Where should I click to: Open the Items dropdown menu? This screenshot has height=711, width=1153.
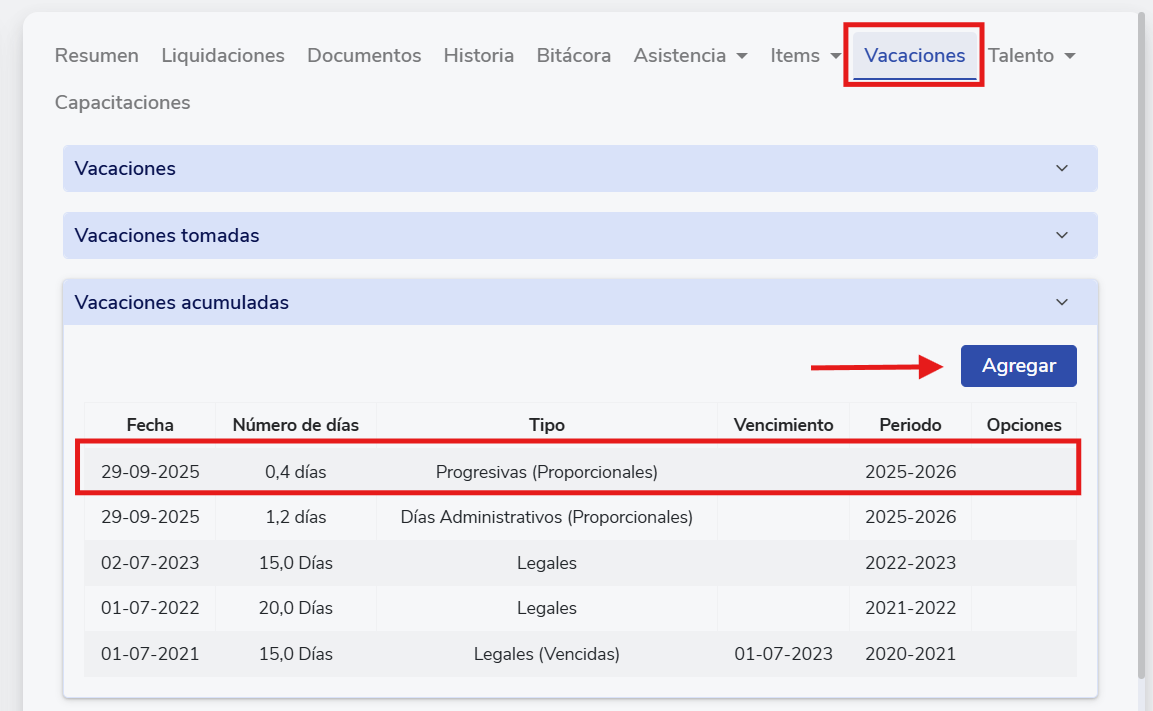click(805, 56)
